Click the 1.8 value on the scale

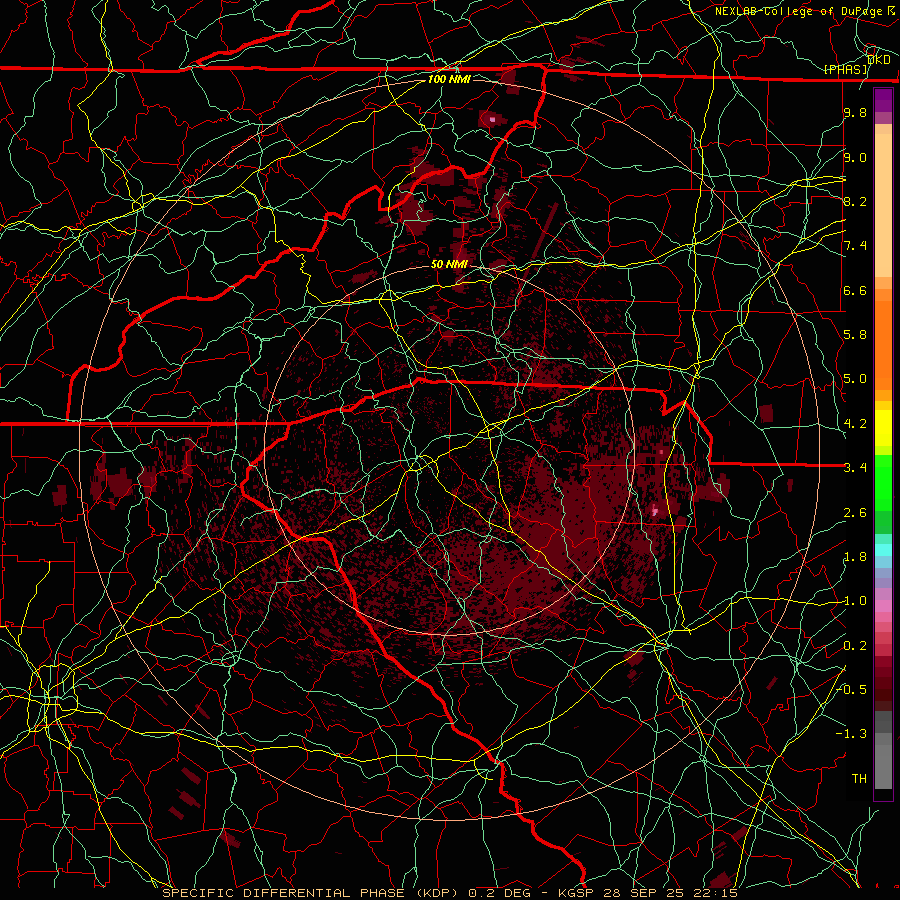(x=855, y=557)
